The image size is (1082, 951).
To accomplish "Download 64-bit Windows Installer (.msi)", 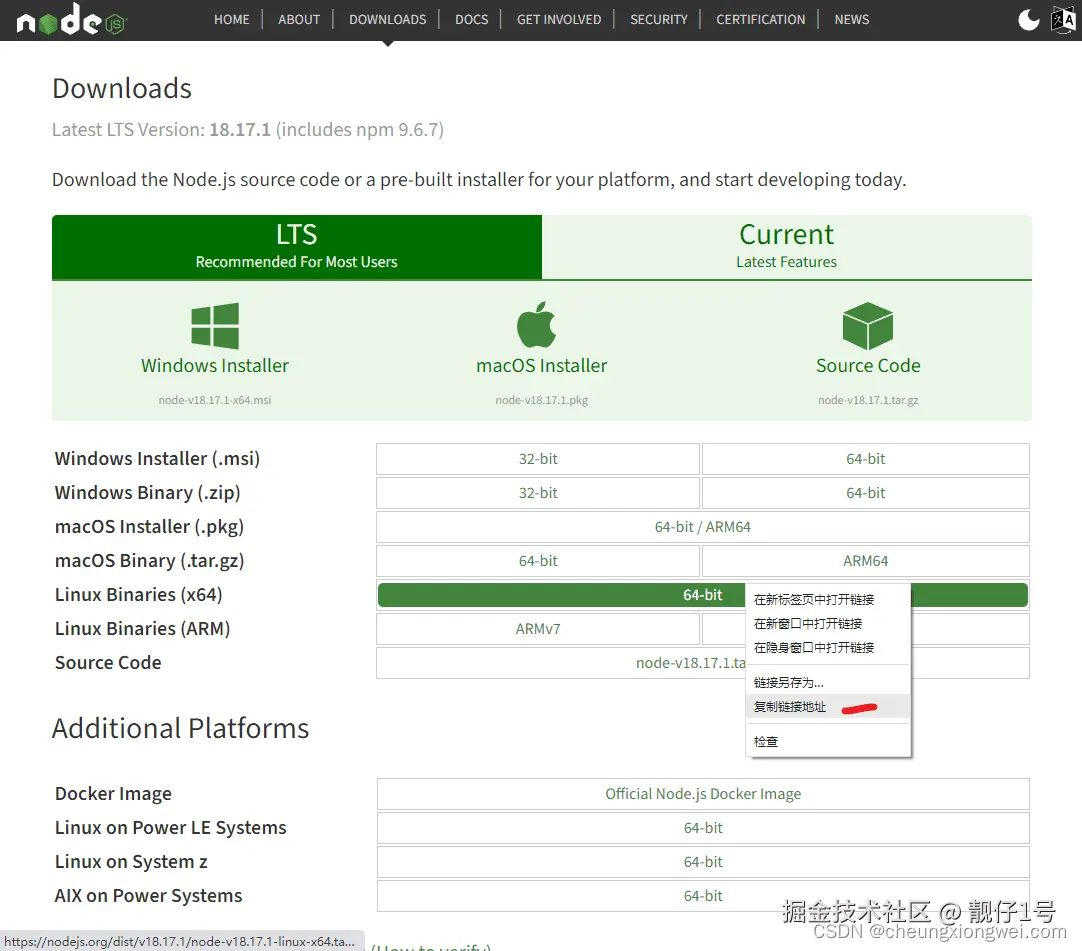I will tap(865, 459).
